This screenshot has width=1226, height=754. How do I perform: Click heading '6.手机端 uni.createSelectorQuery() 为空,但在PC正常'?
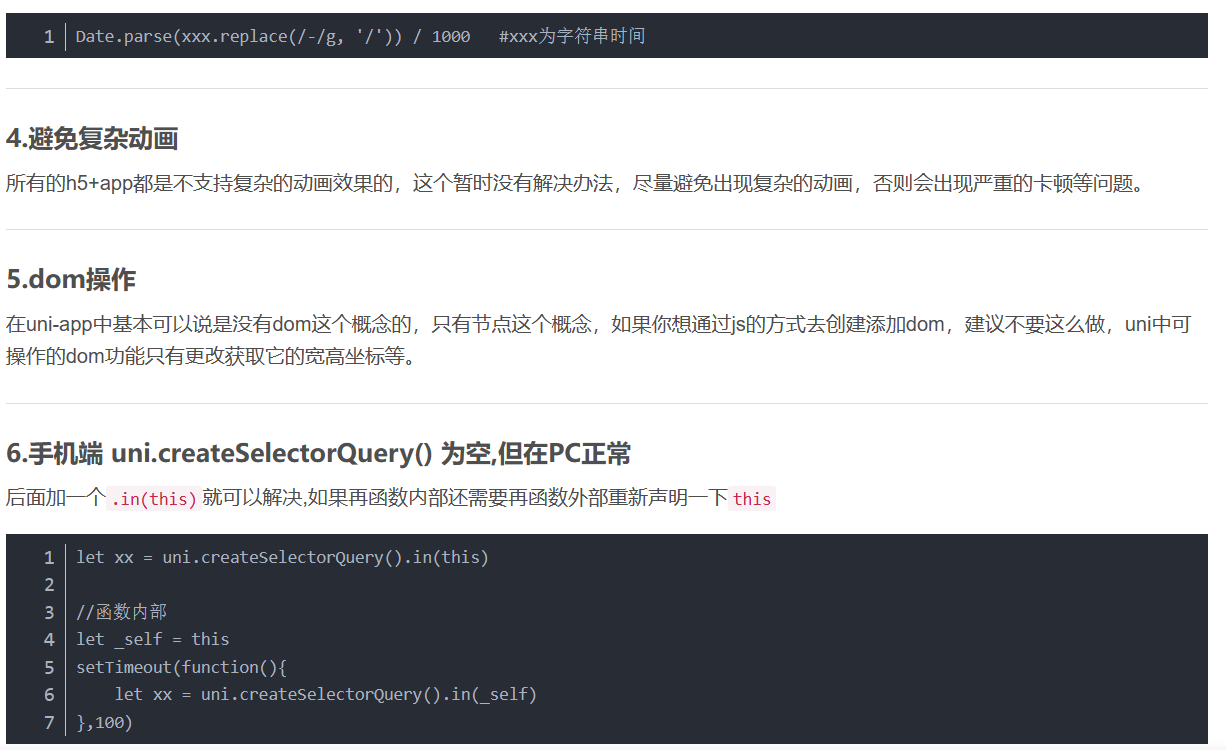319,454
